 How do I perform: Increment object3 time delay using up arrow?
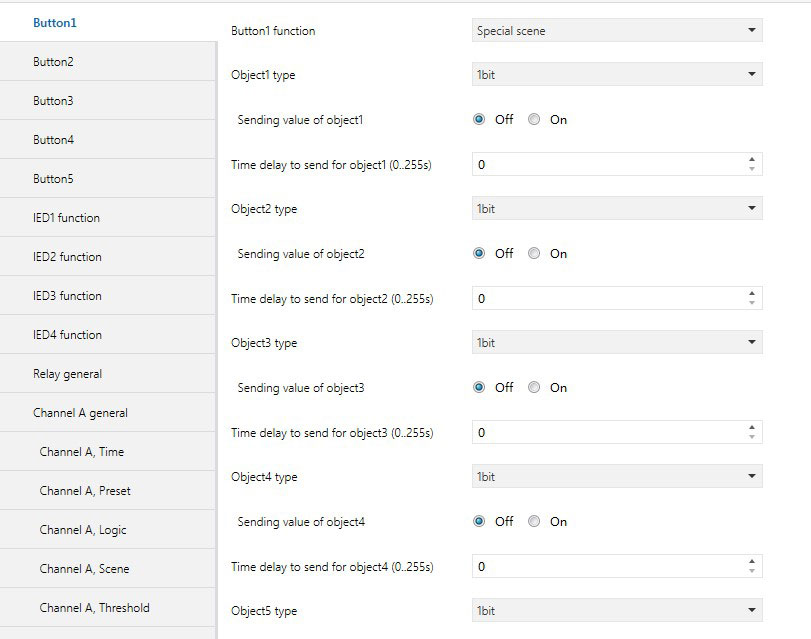[752, 427]
